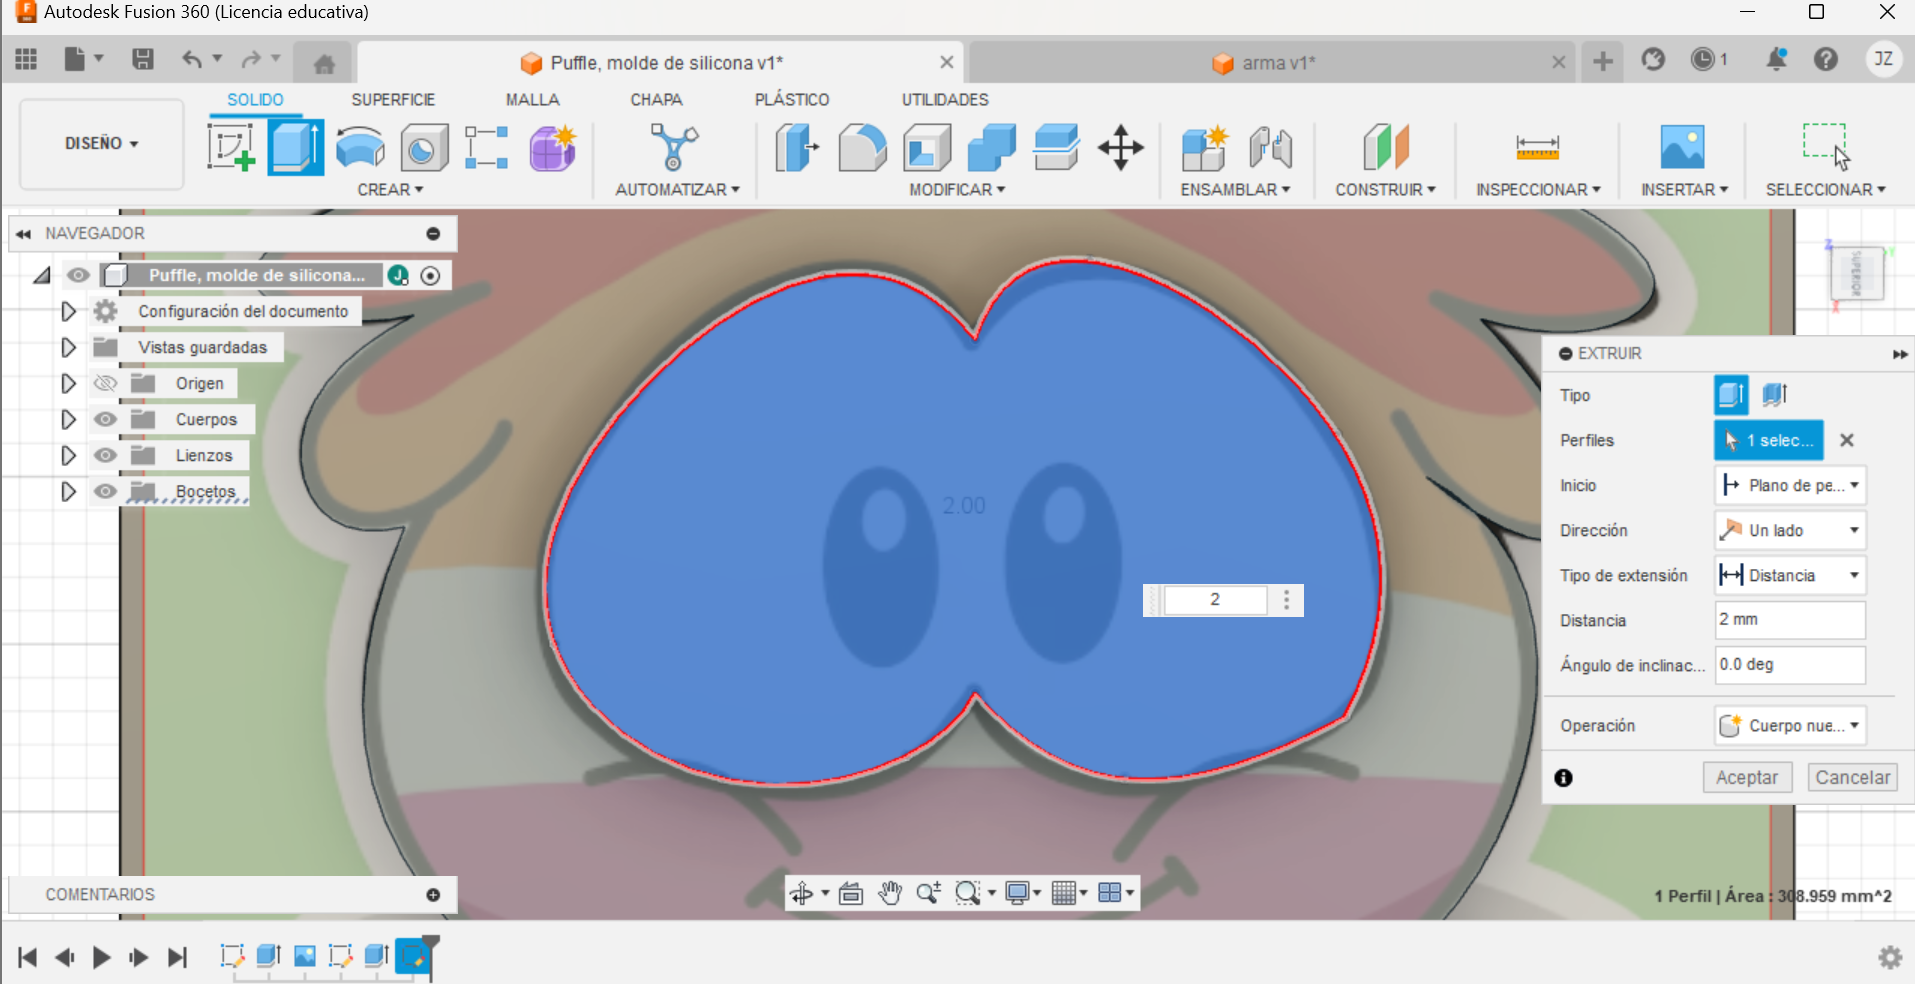Click the Aceptar button
The image size is (1915, 984).
pyautogui.click(x=1747, y=777)
